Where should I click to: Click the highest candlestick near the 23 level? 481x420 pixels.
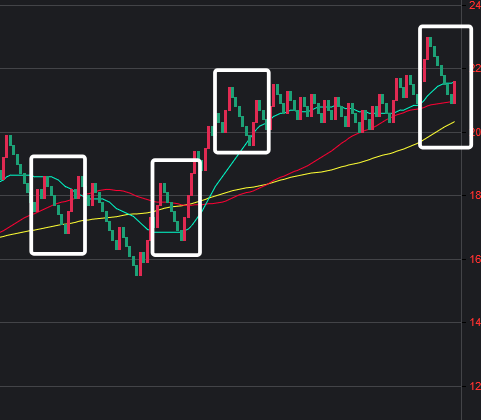pos(428,47)
